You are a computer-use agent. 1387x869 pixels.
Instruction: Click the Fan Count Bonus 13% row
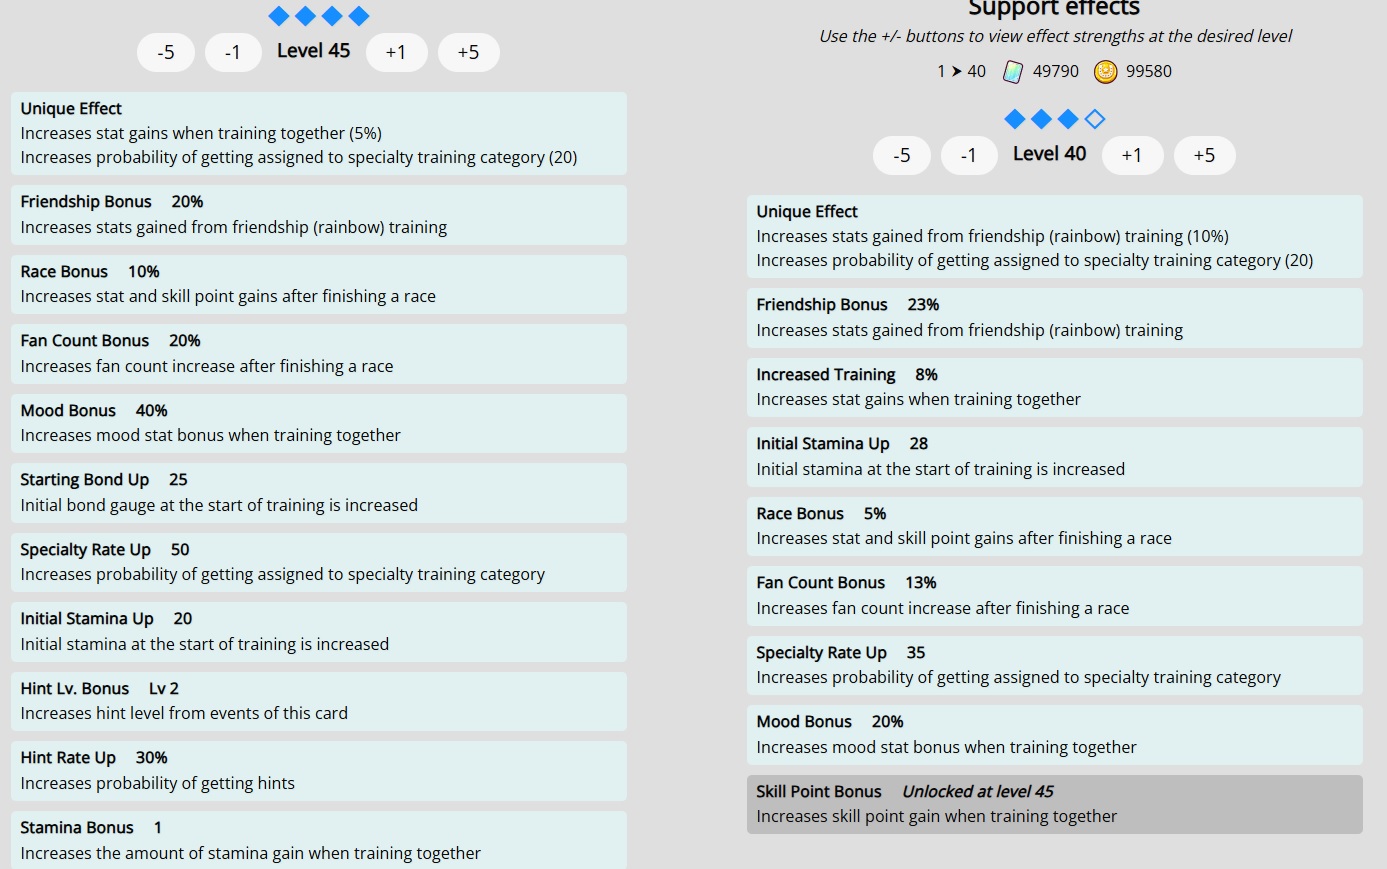click(x=1055, y=596)
